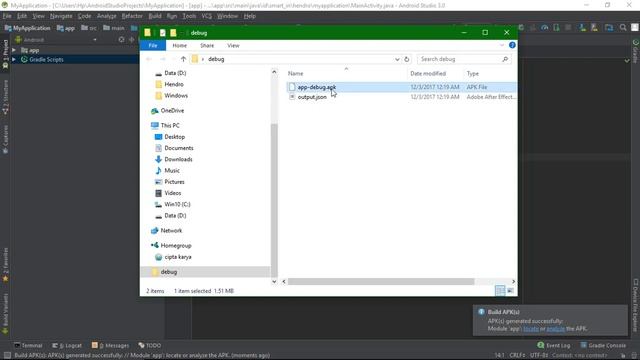The width and height of the screenshot is (640, 360).
Task: Open the VCS menu in Android Studio
Action: tap(207, 16)
